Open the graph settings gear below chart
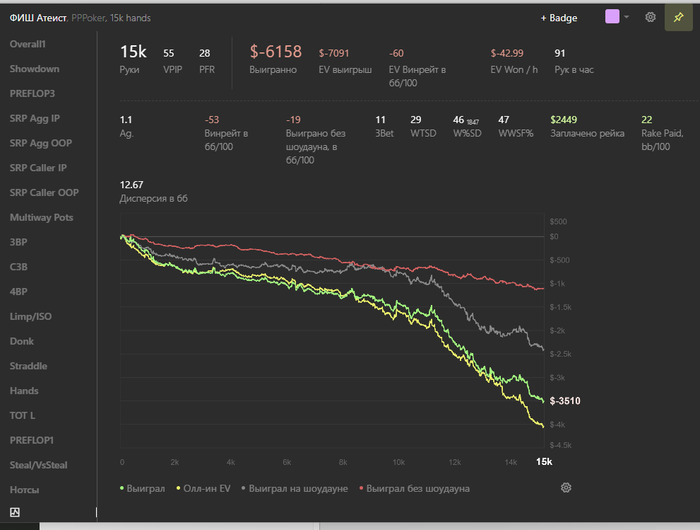 click(x=566, y=488)
